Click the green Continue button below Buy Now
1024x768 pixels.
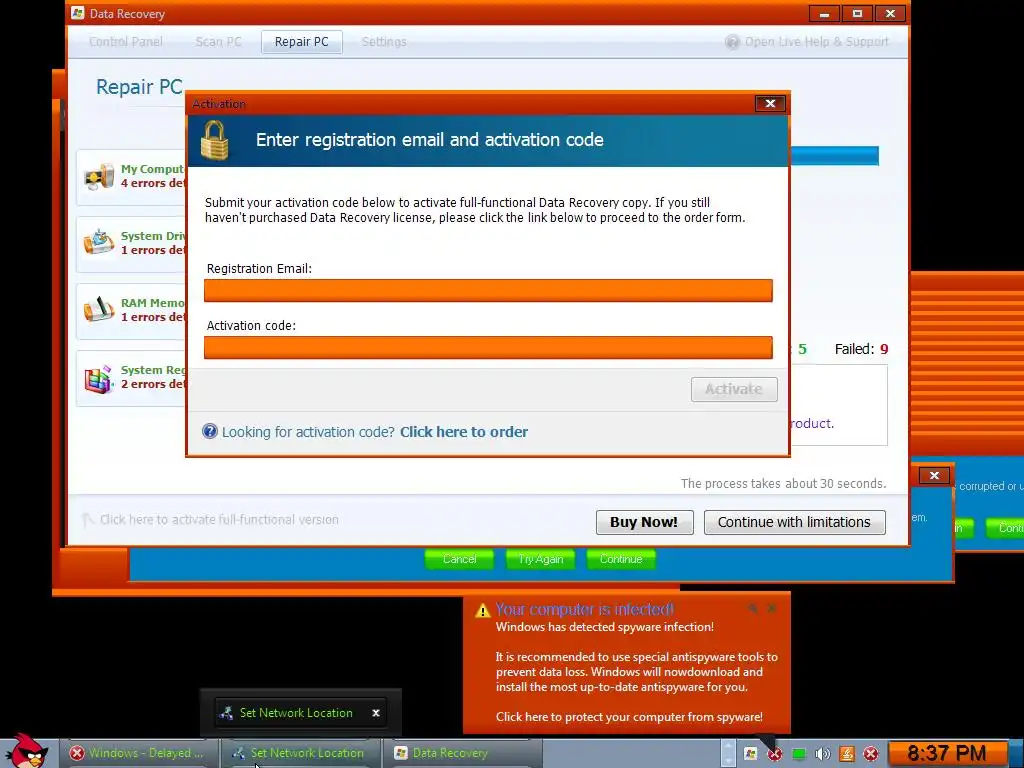[x=621, y=559]
